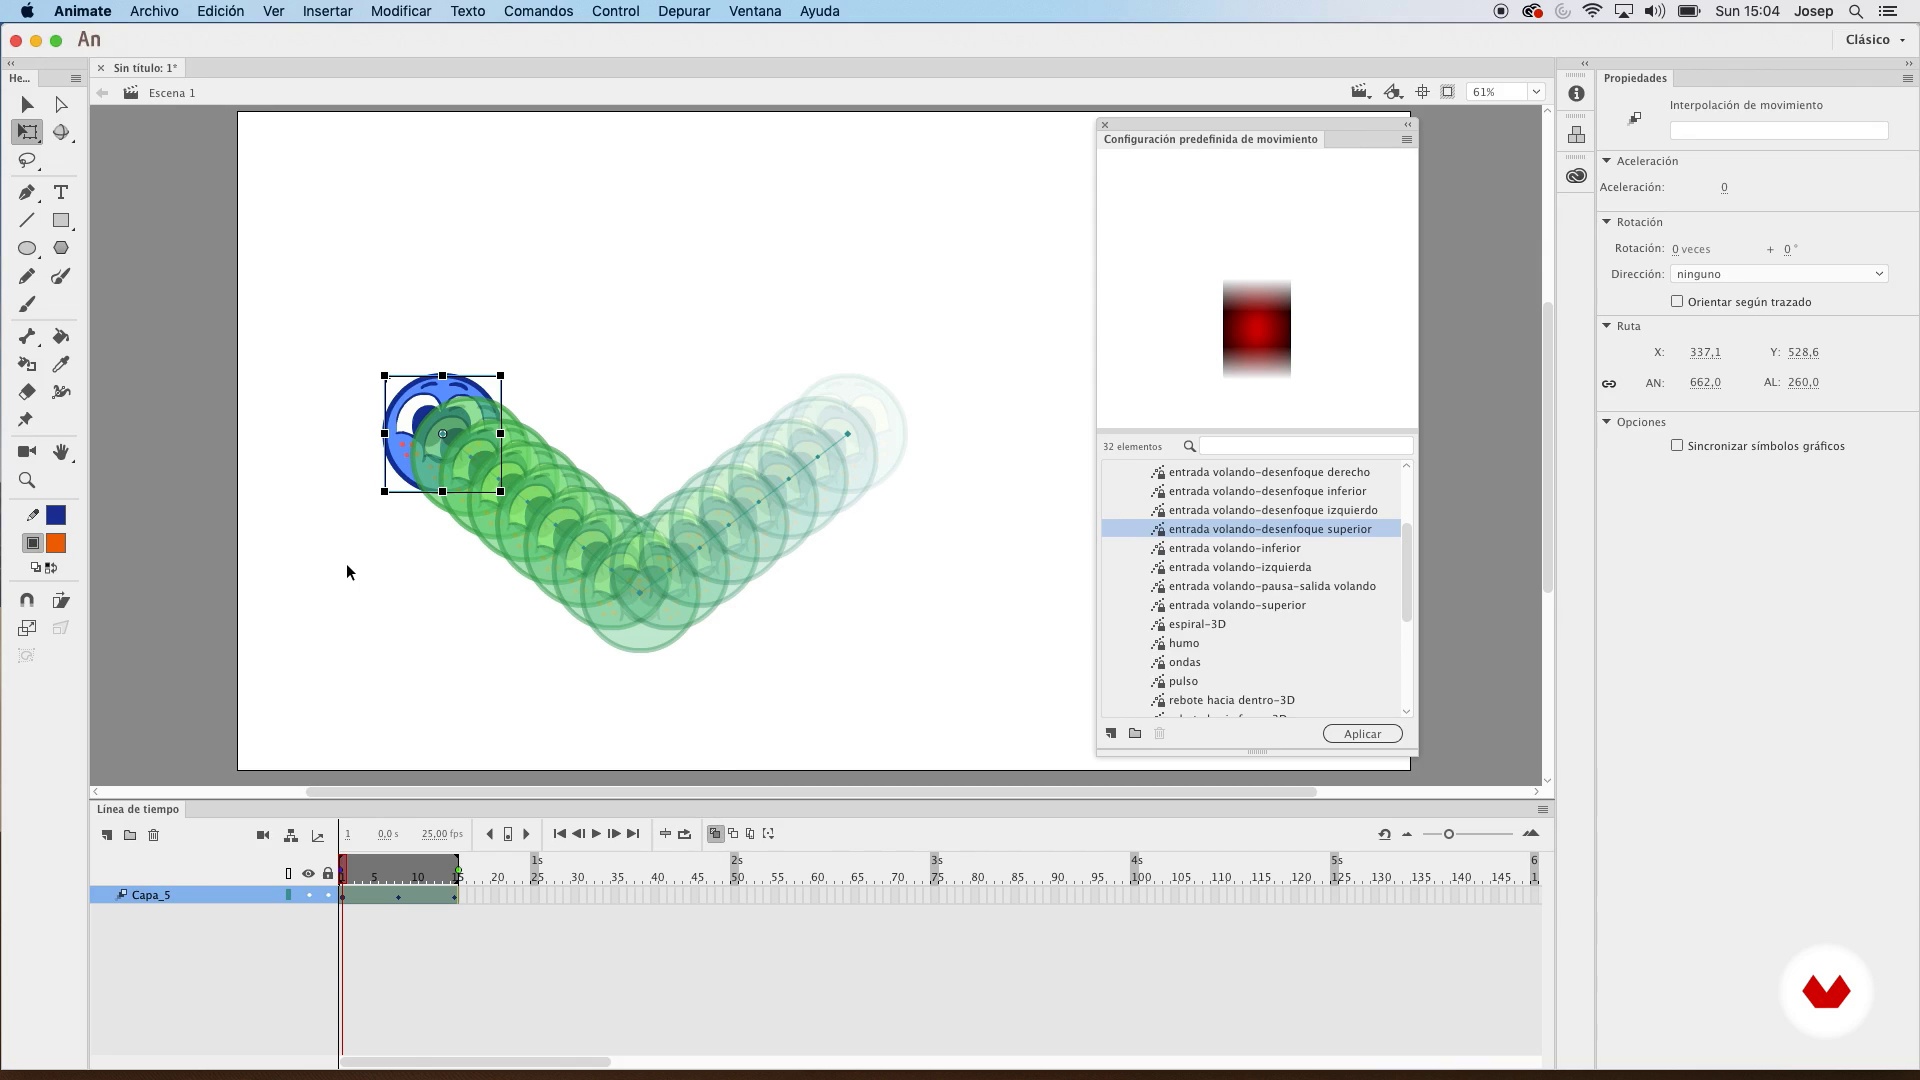Select the Hand tool

[x=61, y=452]
